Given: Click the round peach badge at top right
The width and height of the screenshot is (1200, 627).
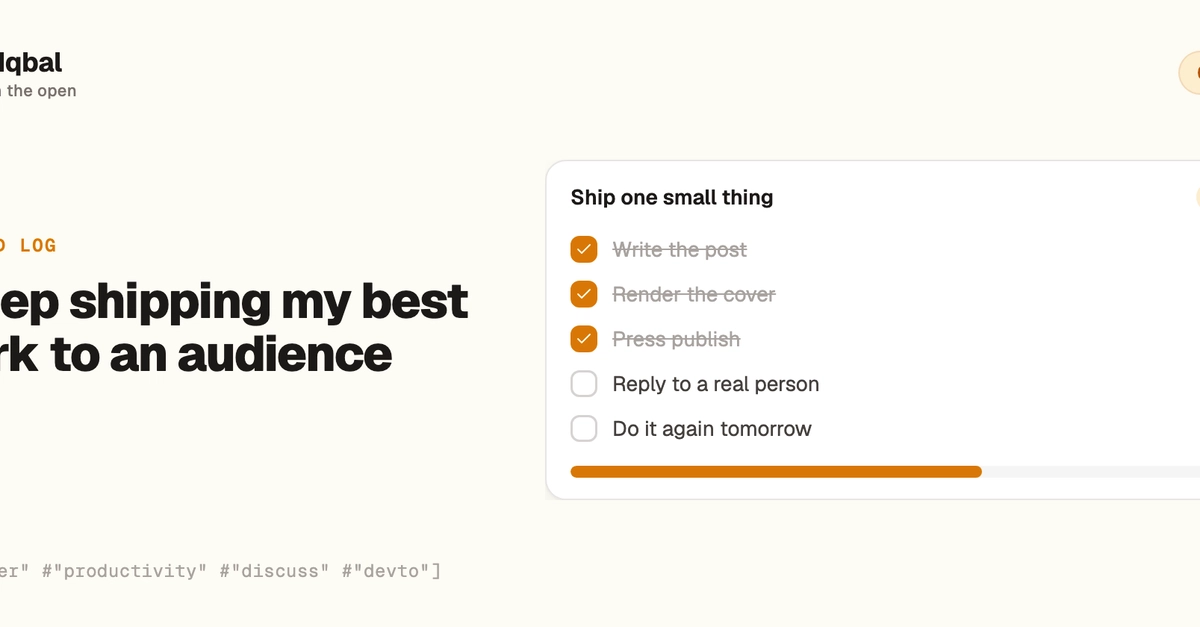Looking at the screenshot, I should [x=1190, y=75].
